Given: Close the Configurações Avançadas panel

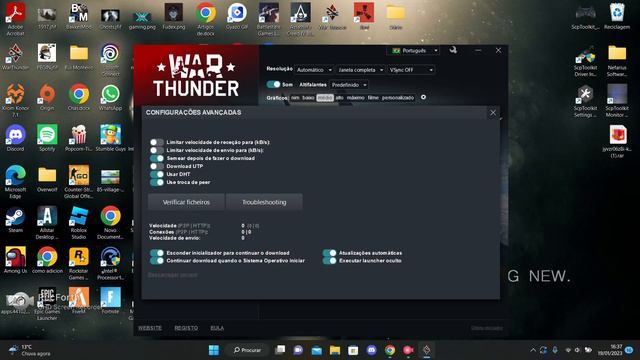Looking at the screenshot, I should coord(493,113).
